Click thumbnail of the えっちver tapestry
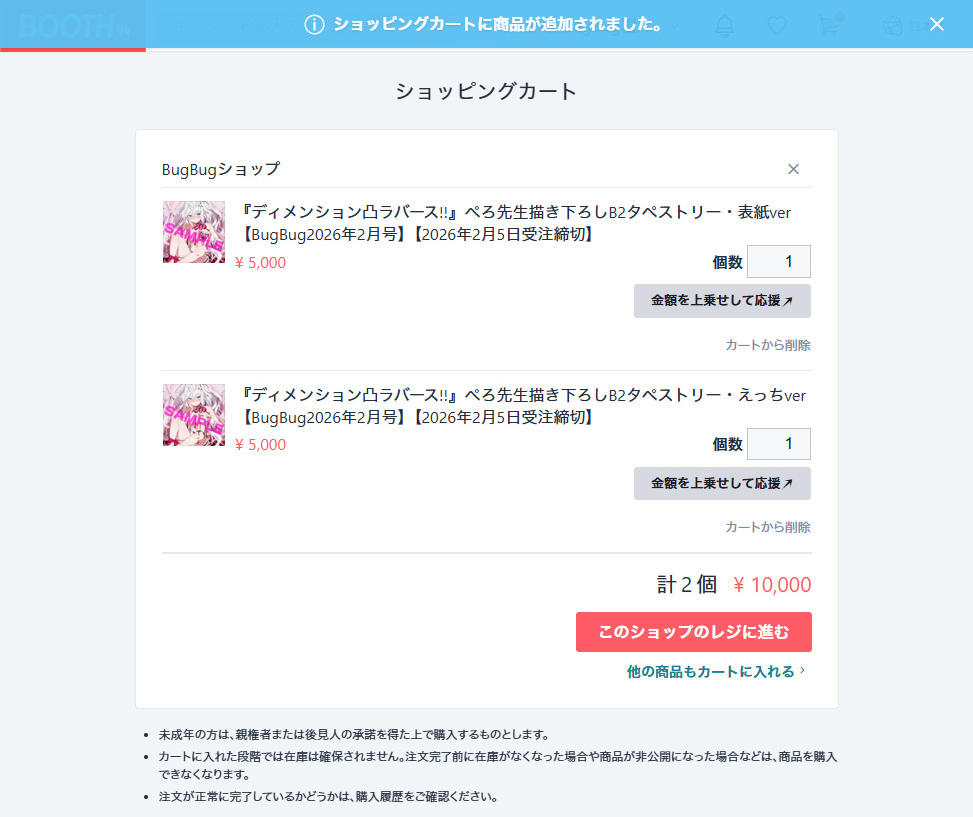 [x=194, y=415]
